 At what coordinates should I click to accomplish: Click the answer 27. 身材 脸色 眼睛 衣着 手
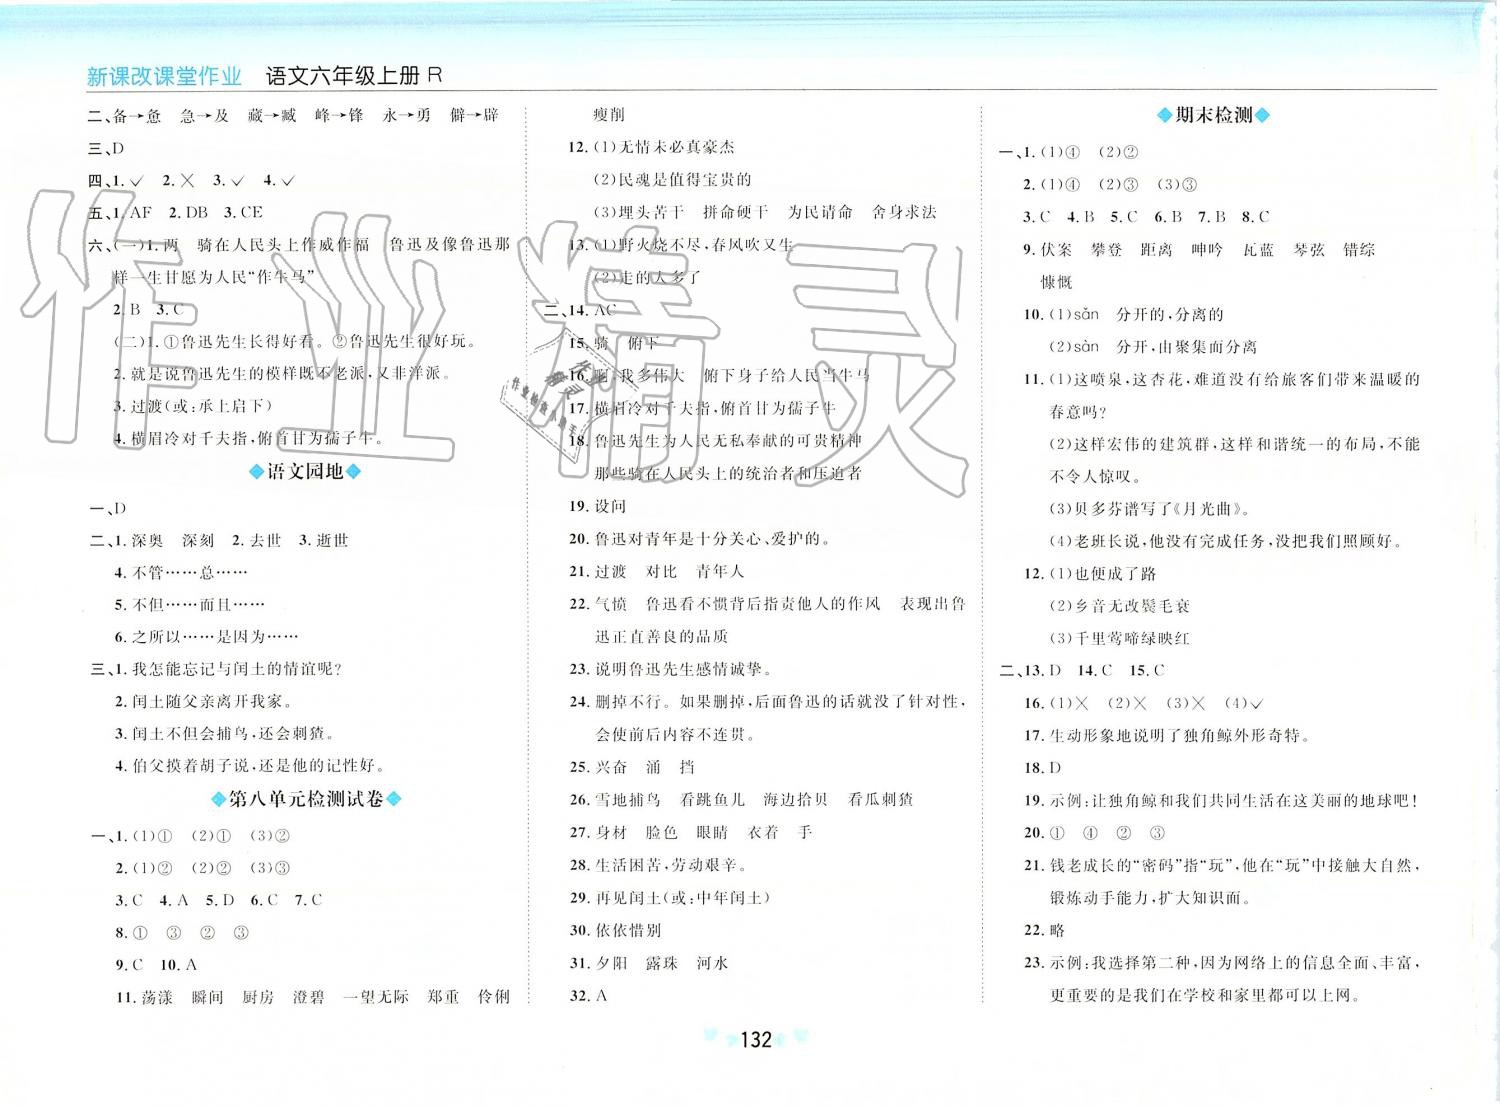690,832
